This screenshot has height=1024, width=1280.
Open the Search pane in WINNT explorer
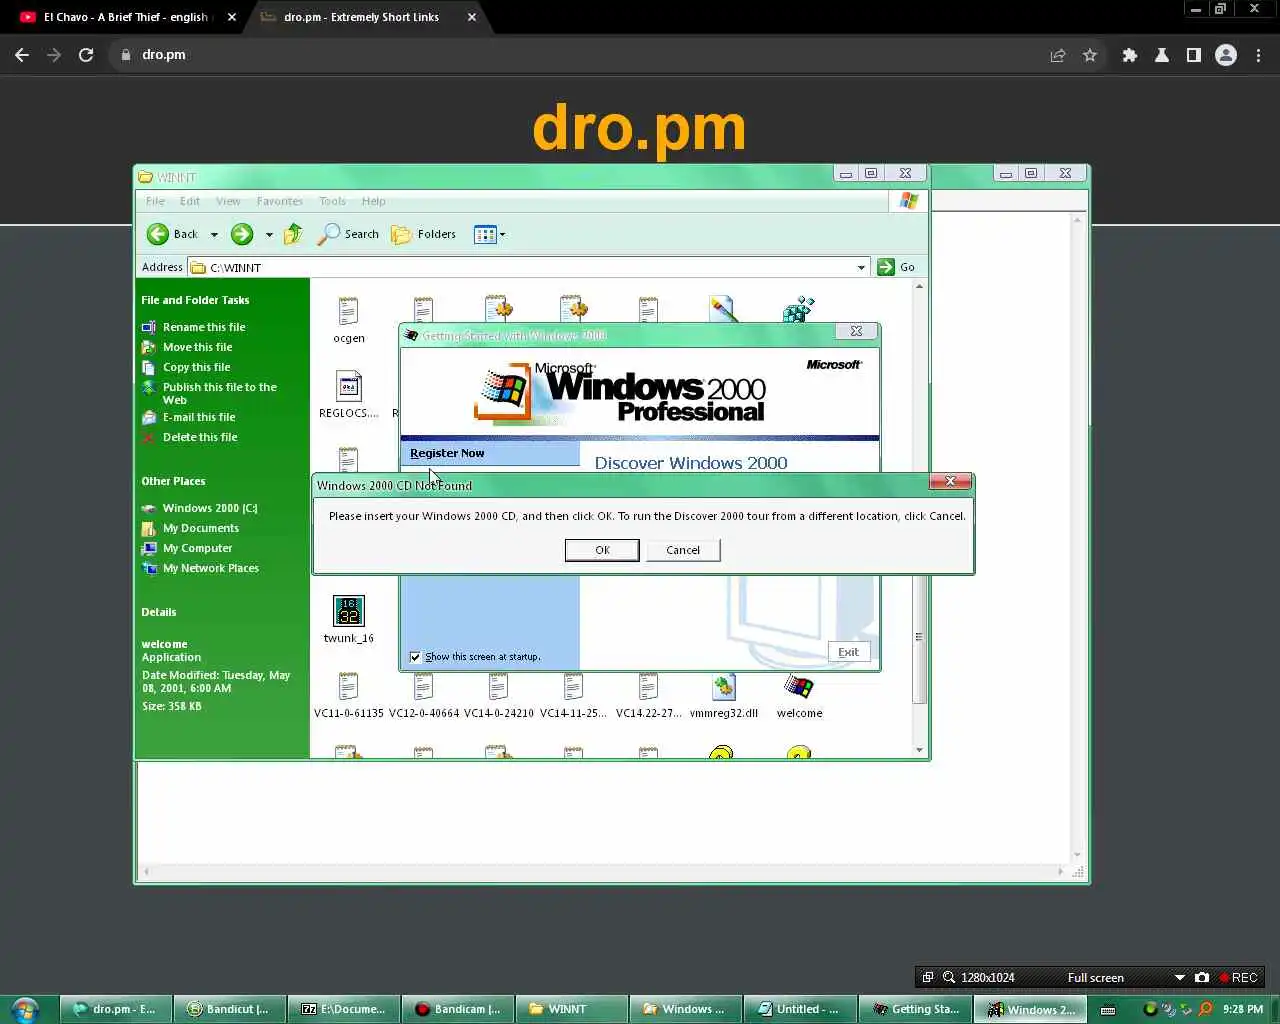pyautogui.click(x=348, y=234)
